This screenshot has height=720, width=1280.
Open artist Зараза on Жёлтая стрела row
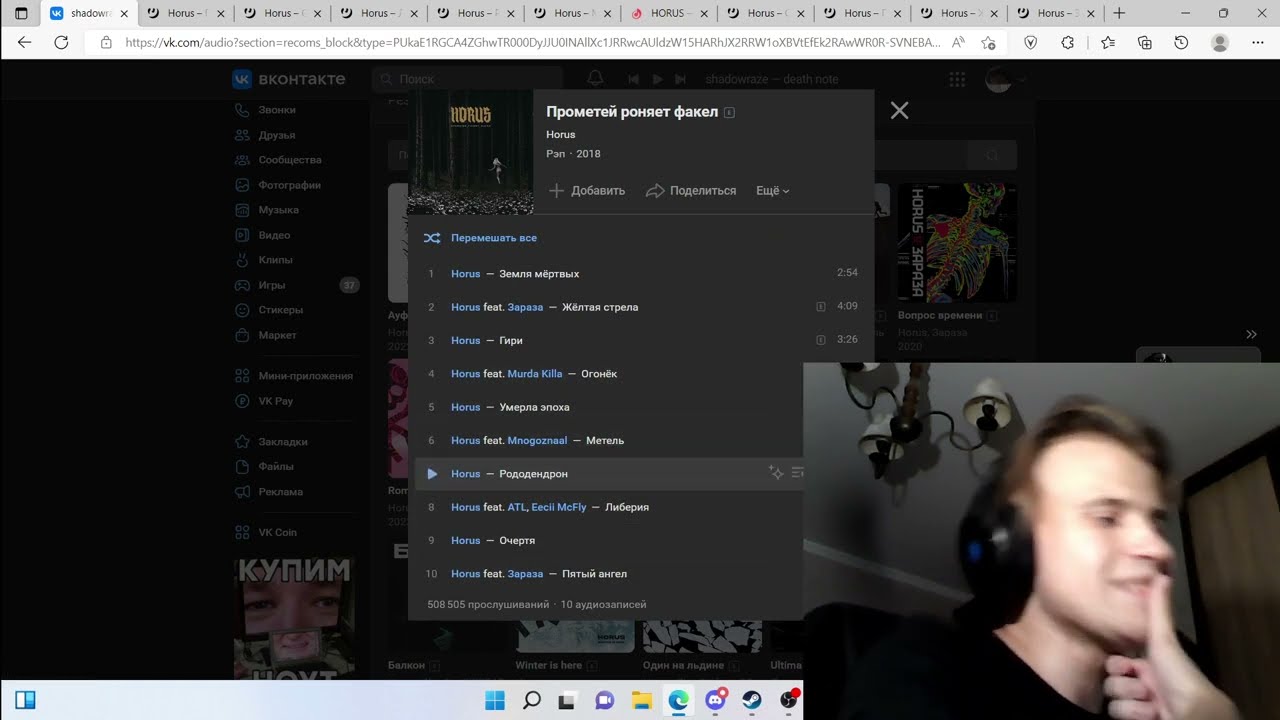click(x=525, y=307)
